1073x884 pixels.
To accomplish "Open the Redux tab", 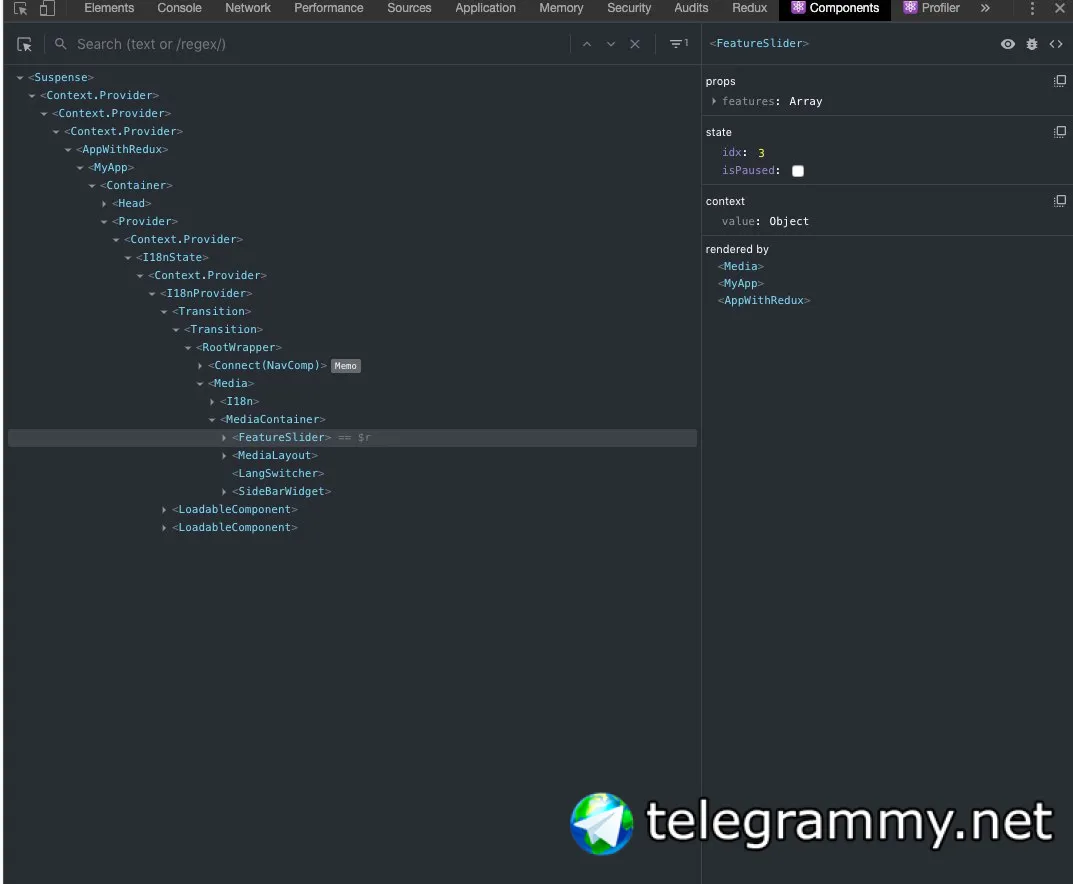I will tap(749, 8).
